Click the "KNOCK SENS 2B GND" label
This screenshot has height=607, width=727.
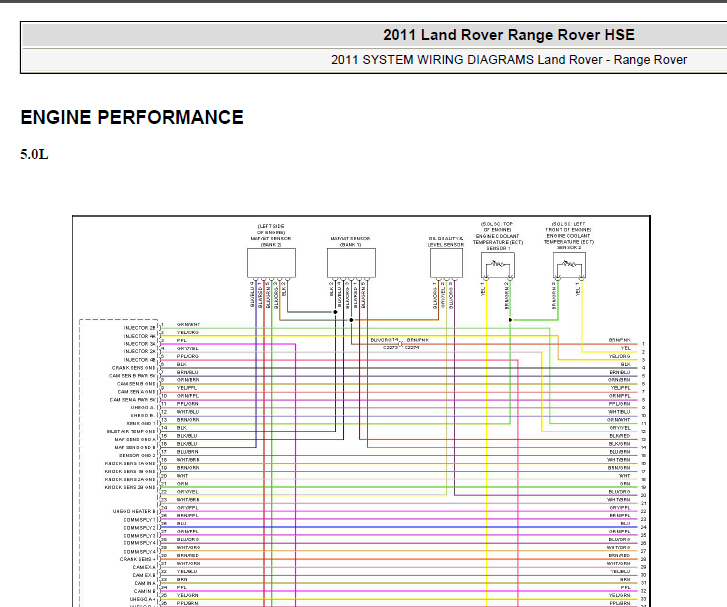130,487
